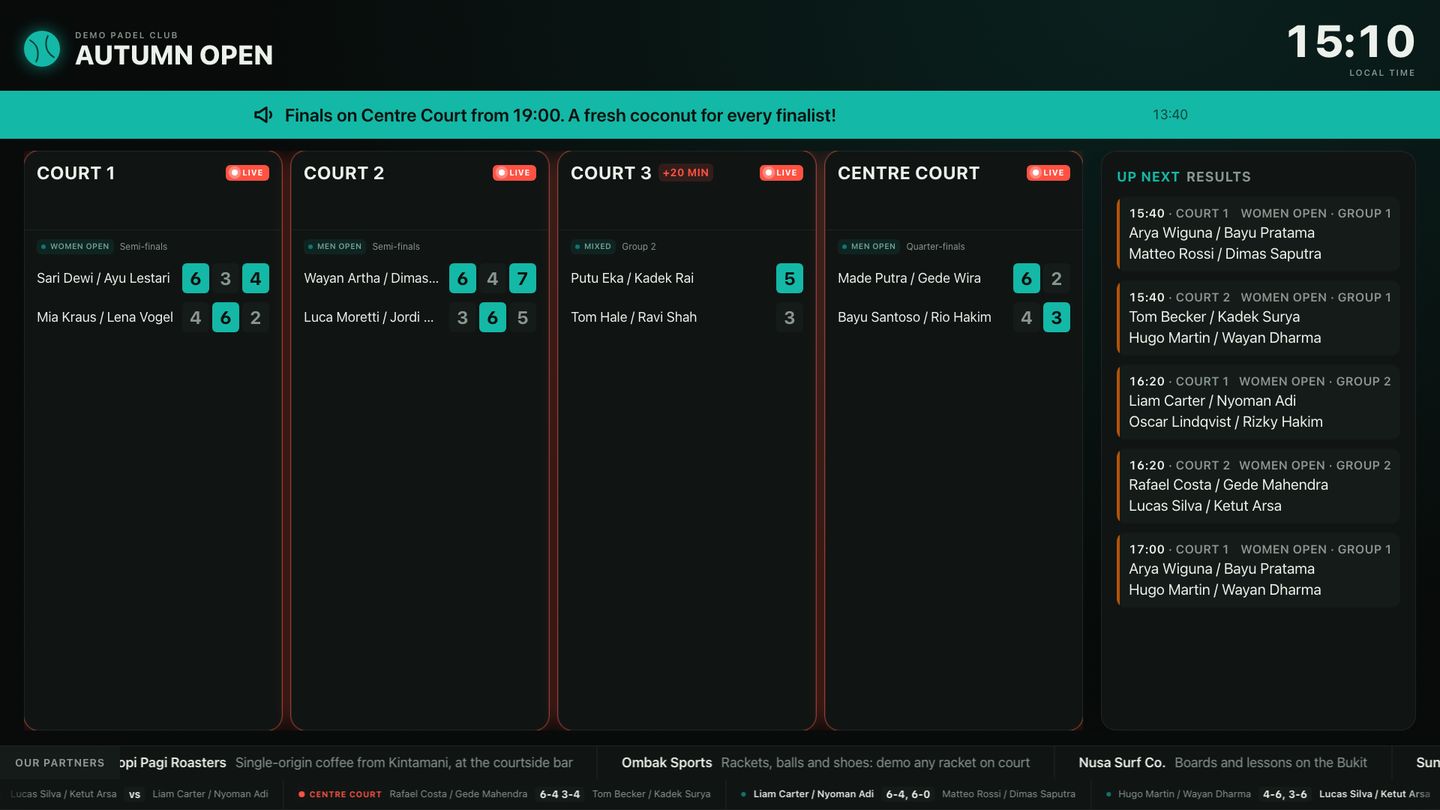This screenshot has height=810, width=1440.
Task: Click the 13:40 announcement timestamp
Action: point(1170,115)
